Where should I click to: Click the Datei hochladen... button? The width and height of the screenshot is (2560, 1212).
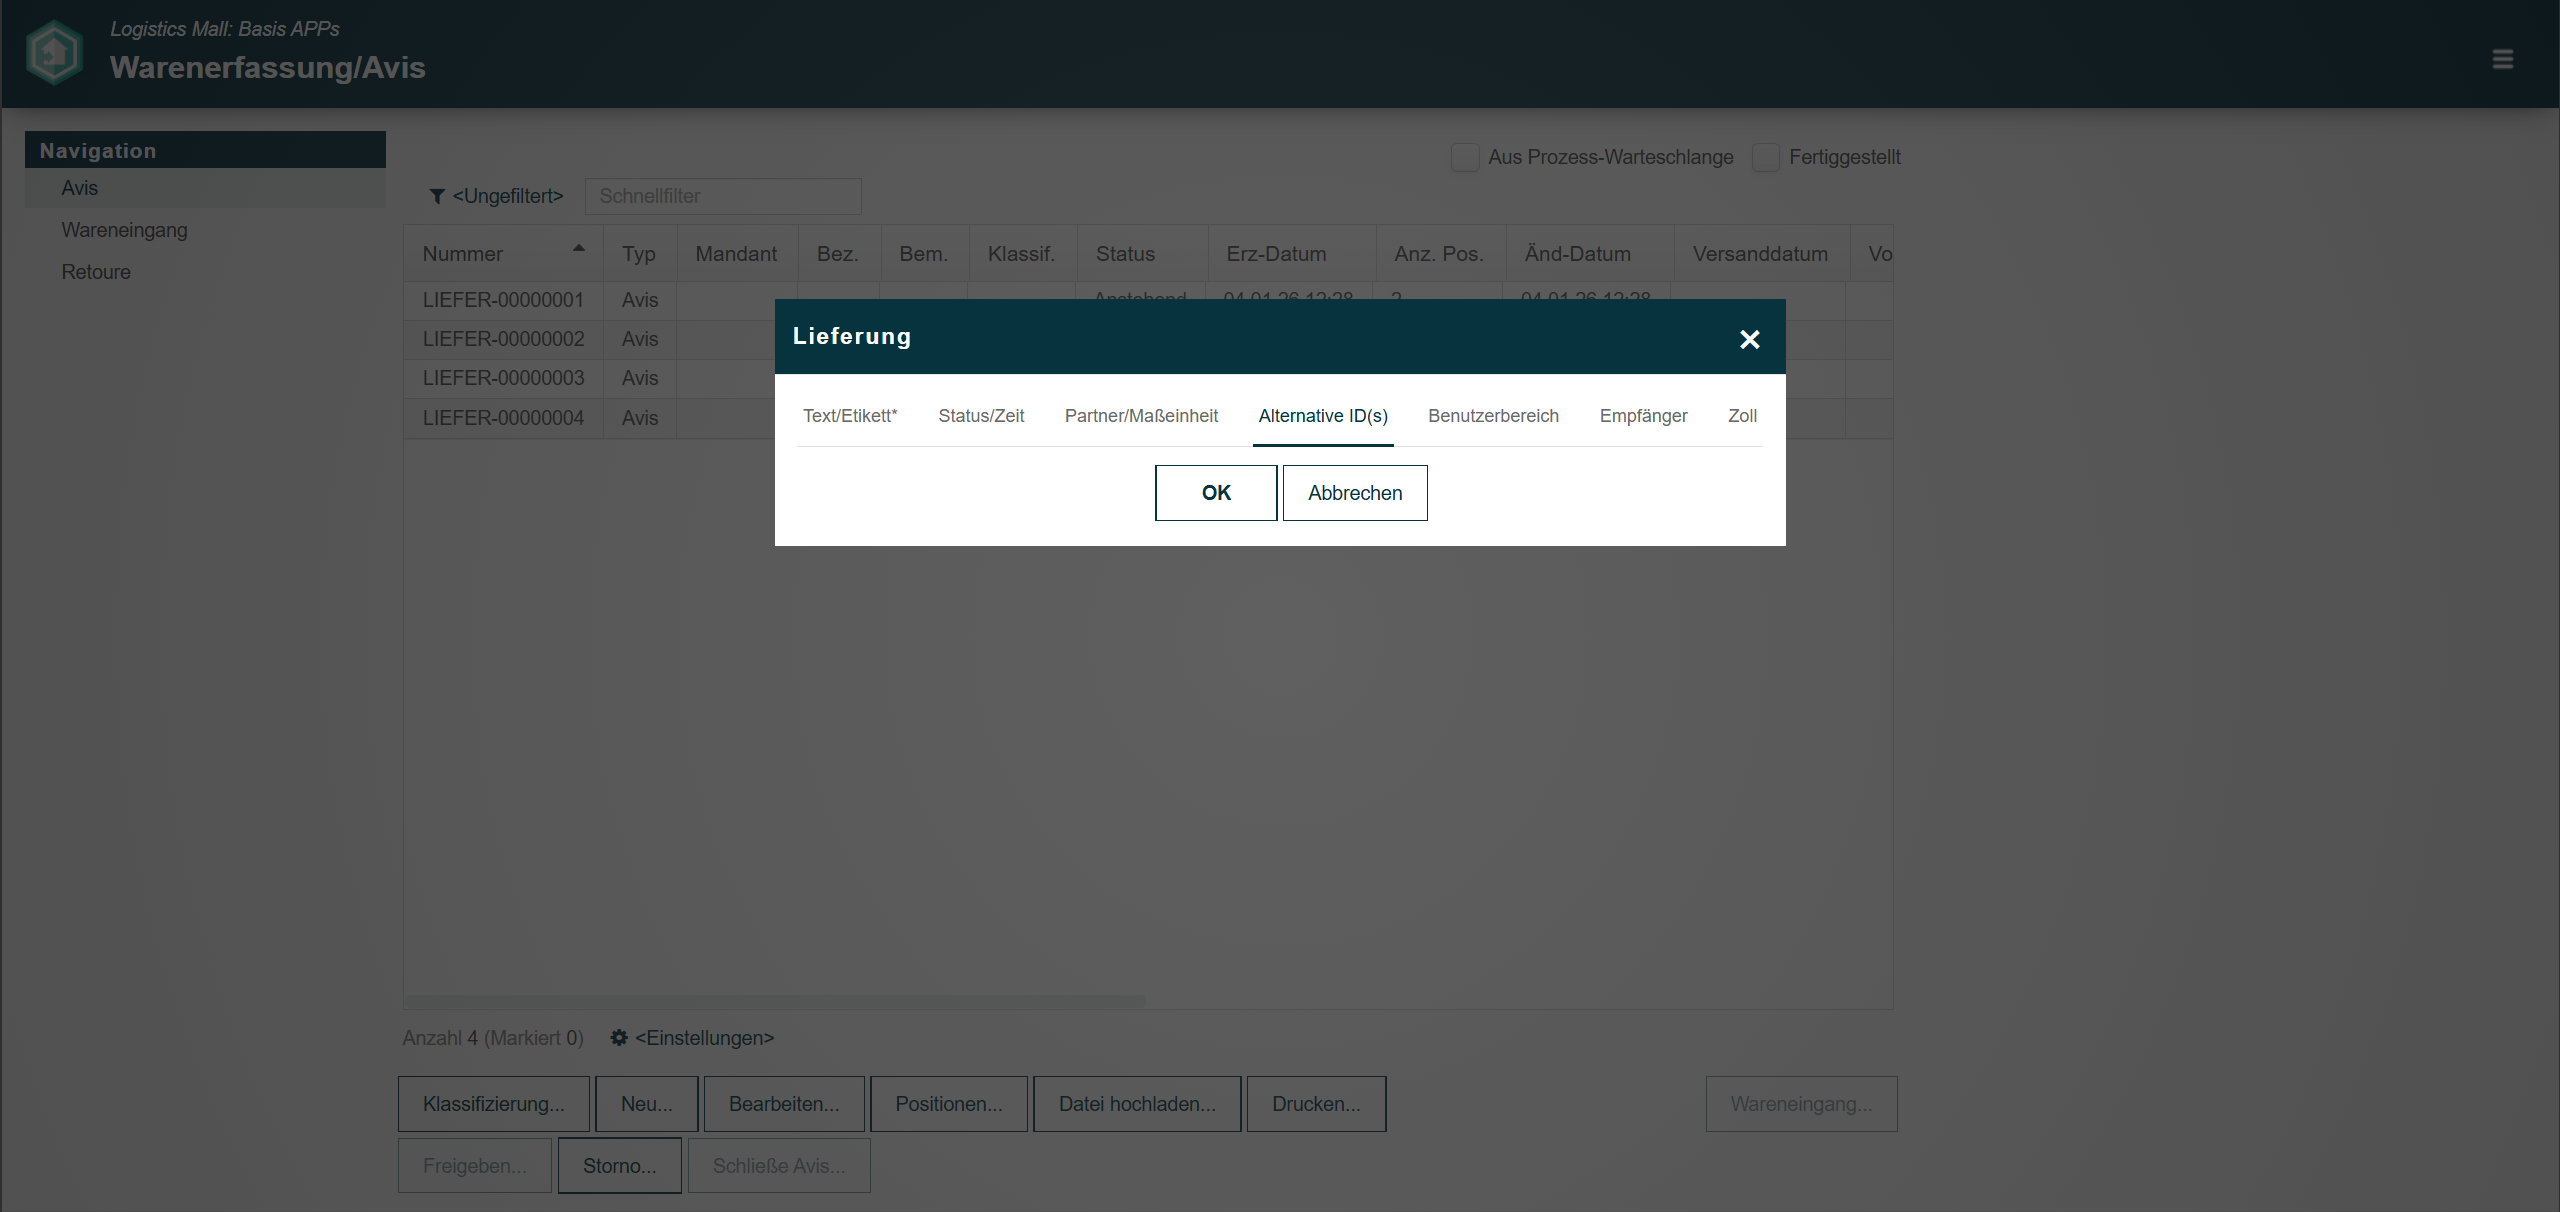pos(1137,1104)
